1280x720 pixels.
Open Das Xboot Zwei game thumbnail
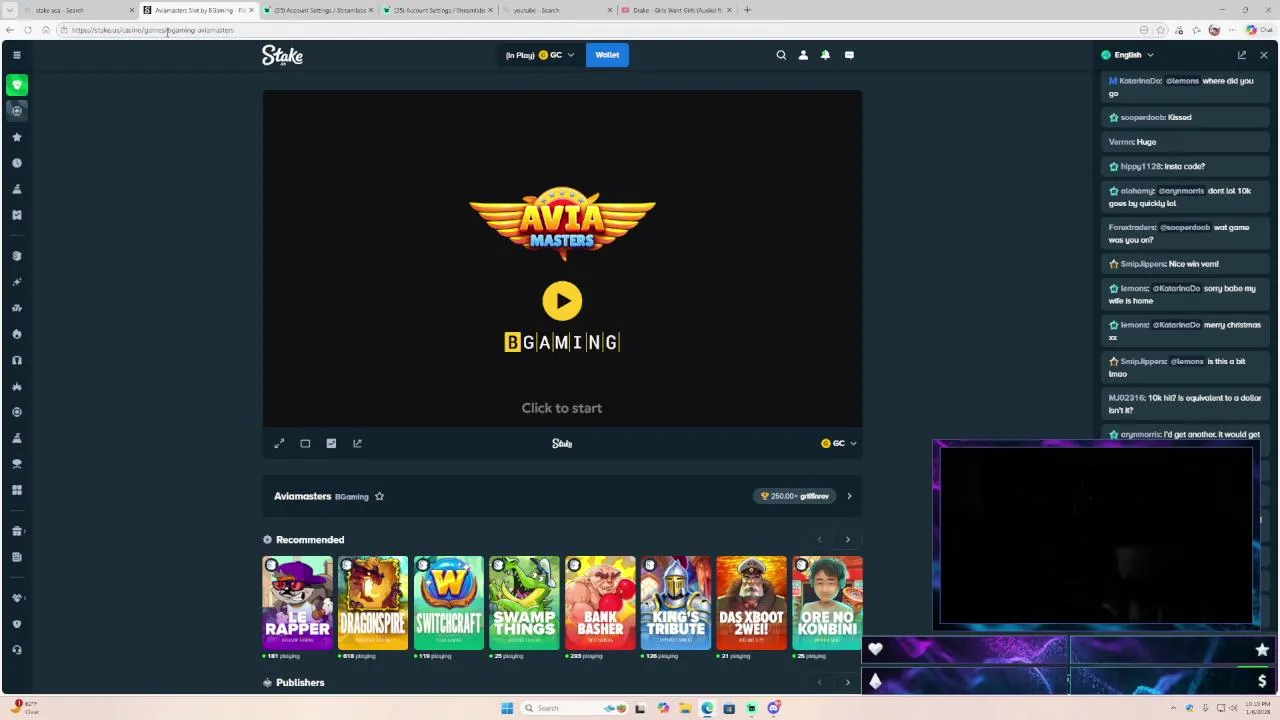(751, 603)
